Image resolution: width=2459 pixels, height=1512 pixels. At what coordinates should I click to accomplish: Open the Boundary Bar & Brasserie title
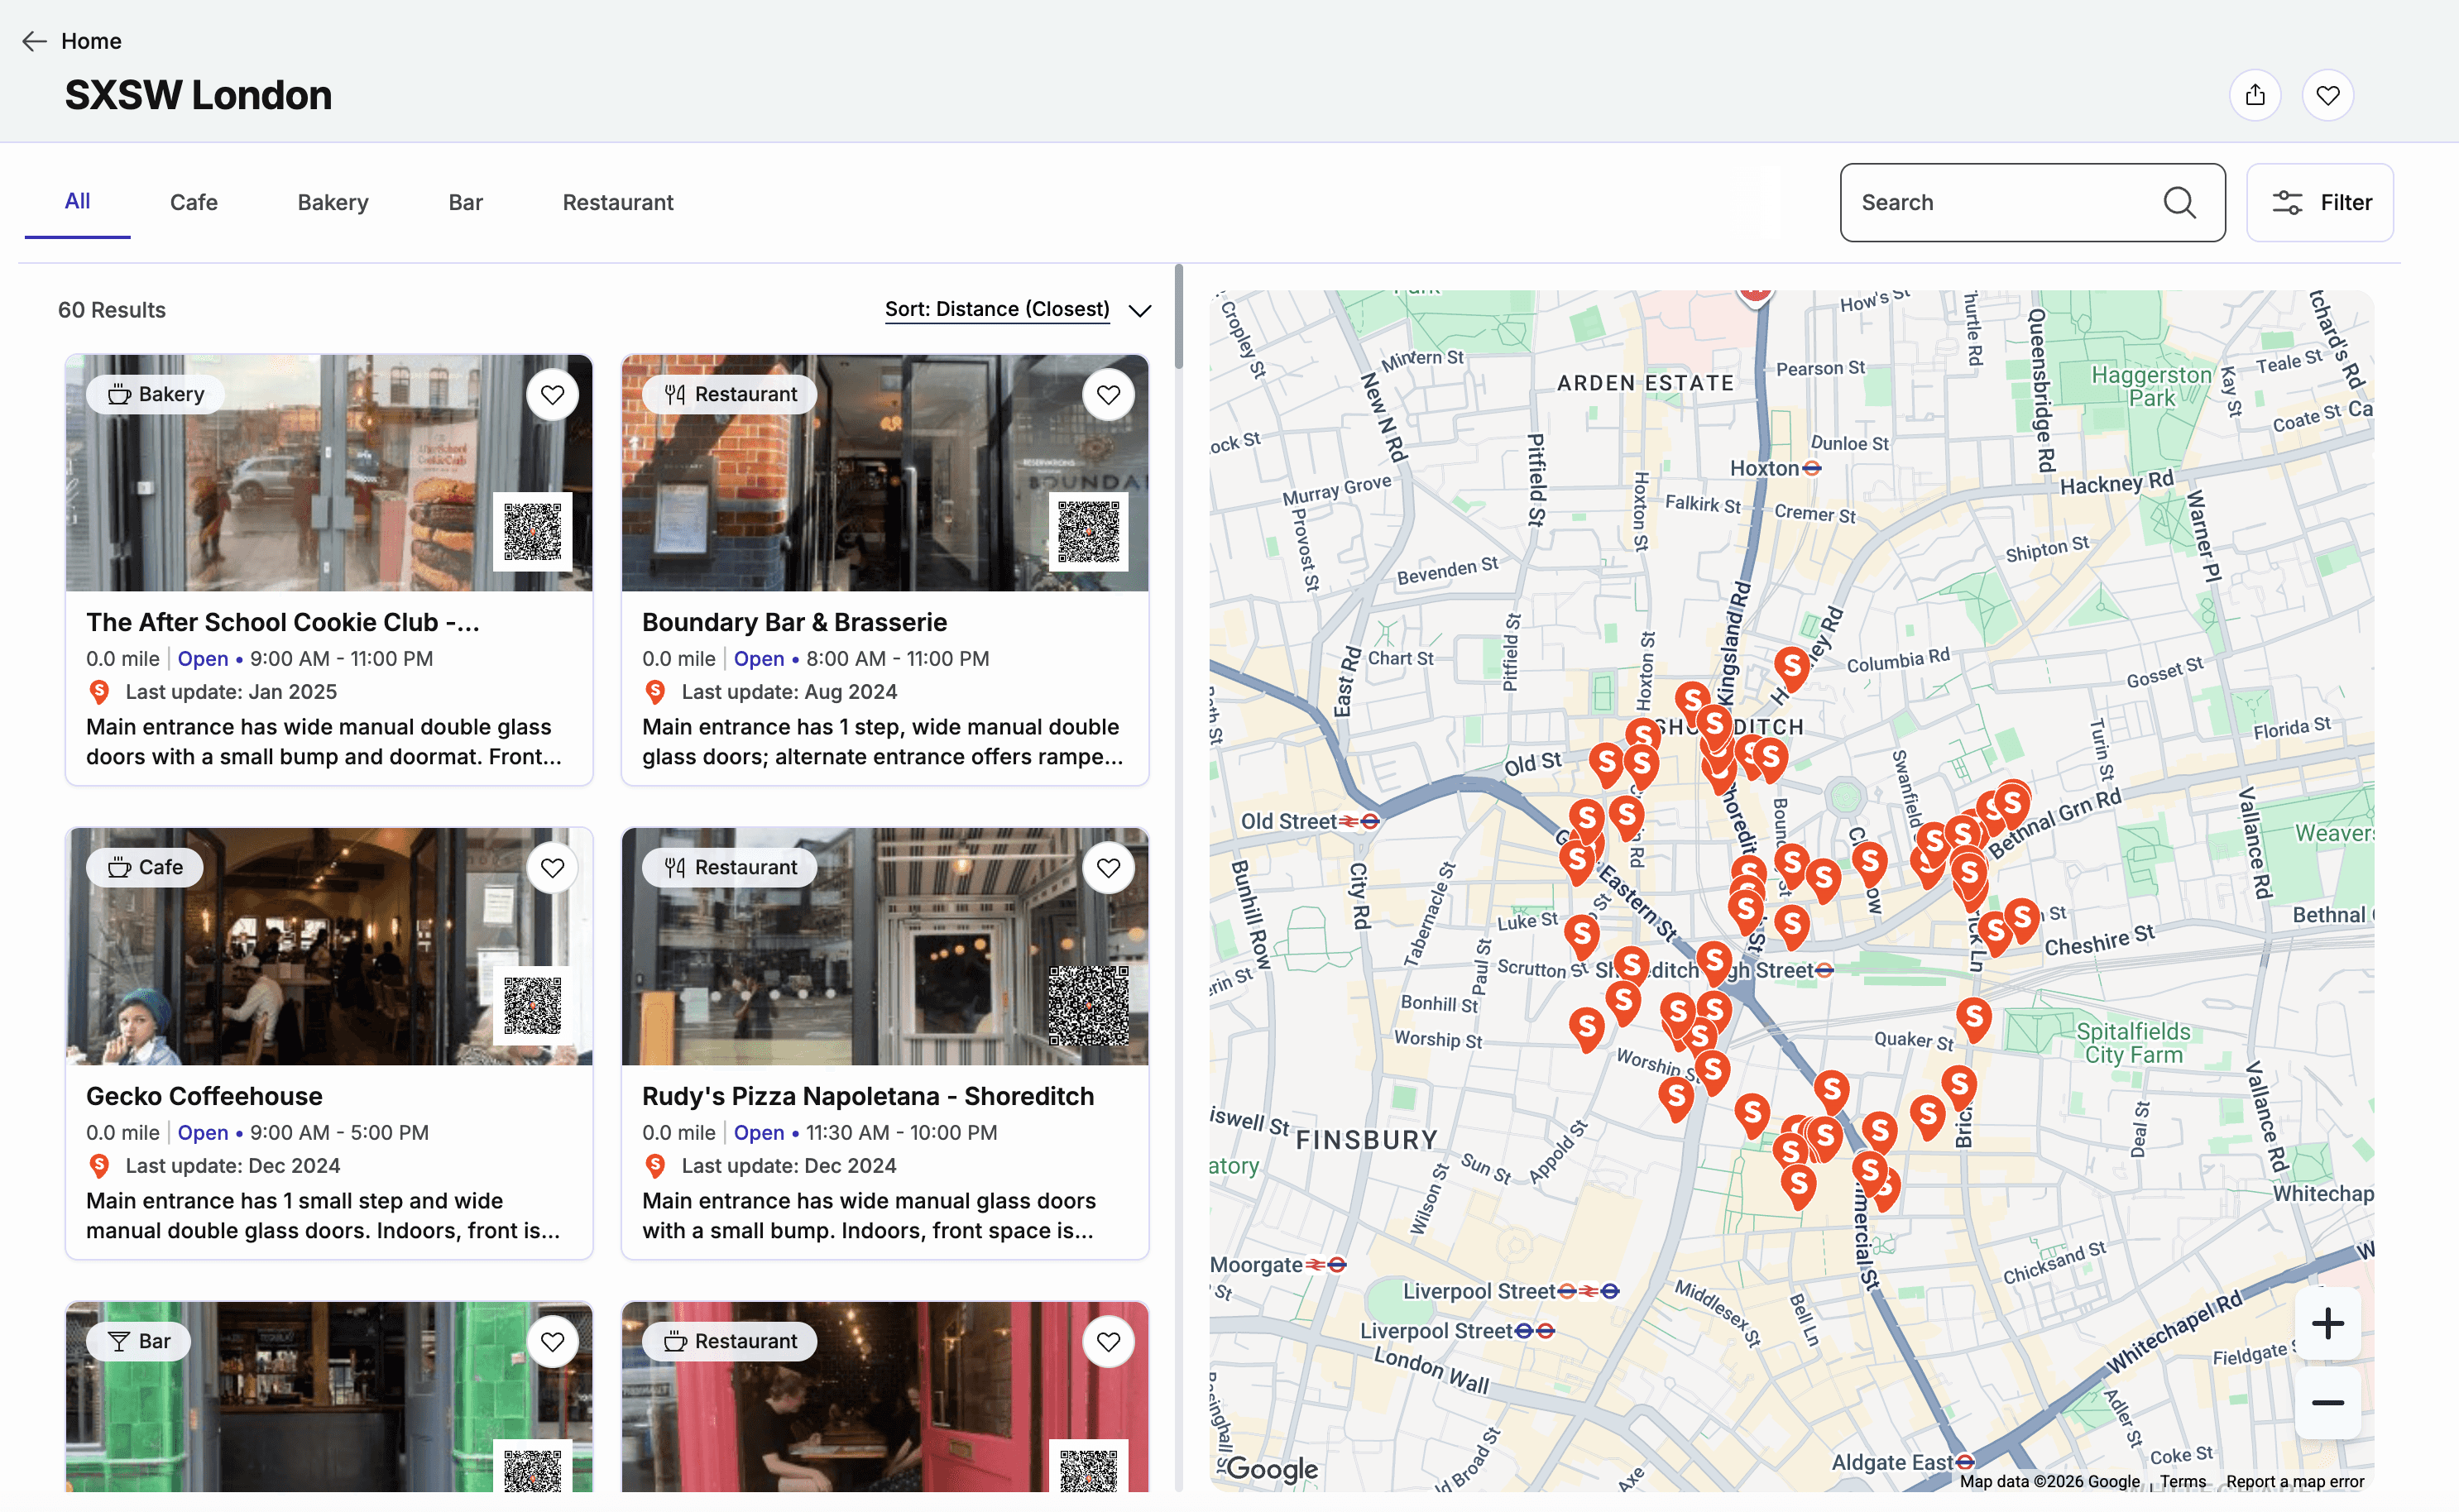tap(794, 622)
